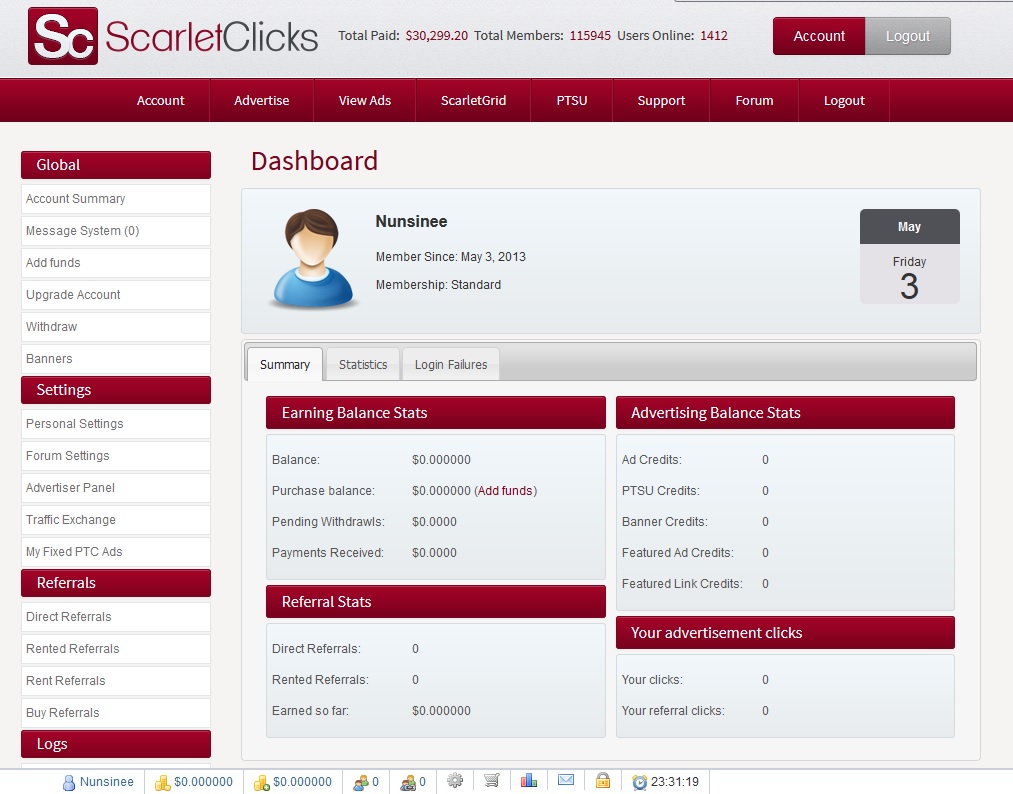Image resolution: width=1013 pixels, height=794 pixels.
Task: Click the Add funds link beside Purchase balance
Action: (505, 491)
